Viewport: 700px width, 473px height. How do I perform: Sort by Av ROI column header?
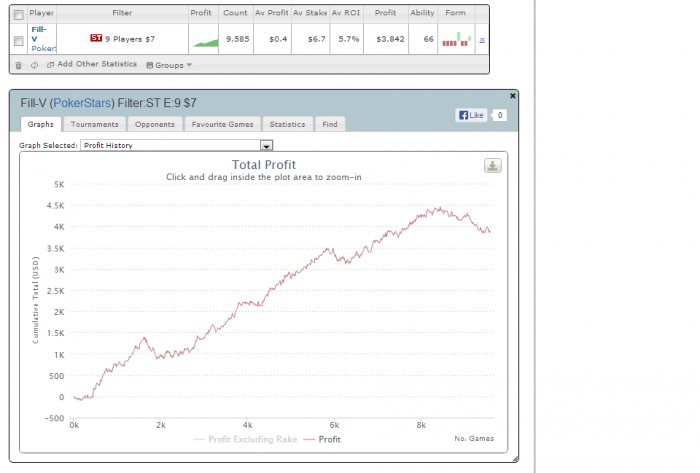(346, 13)
